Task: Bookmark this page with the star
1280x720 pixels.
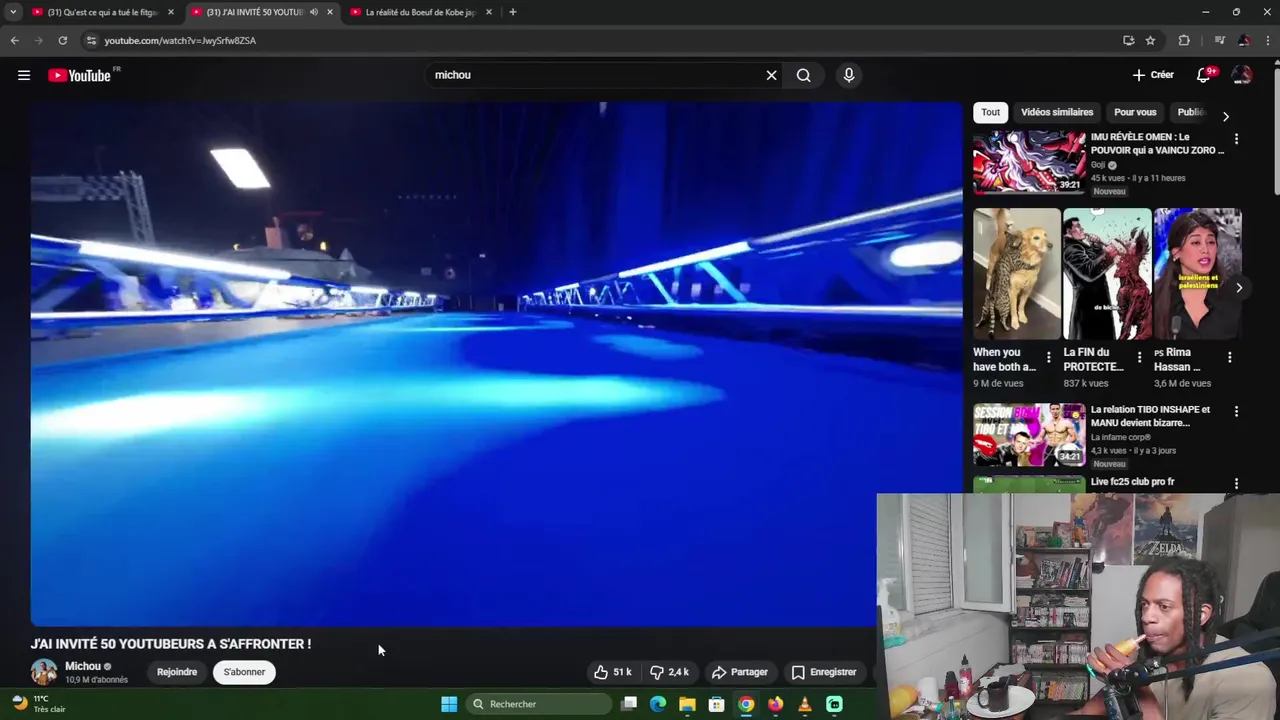Action: (x=1150, y=40)
